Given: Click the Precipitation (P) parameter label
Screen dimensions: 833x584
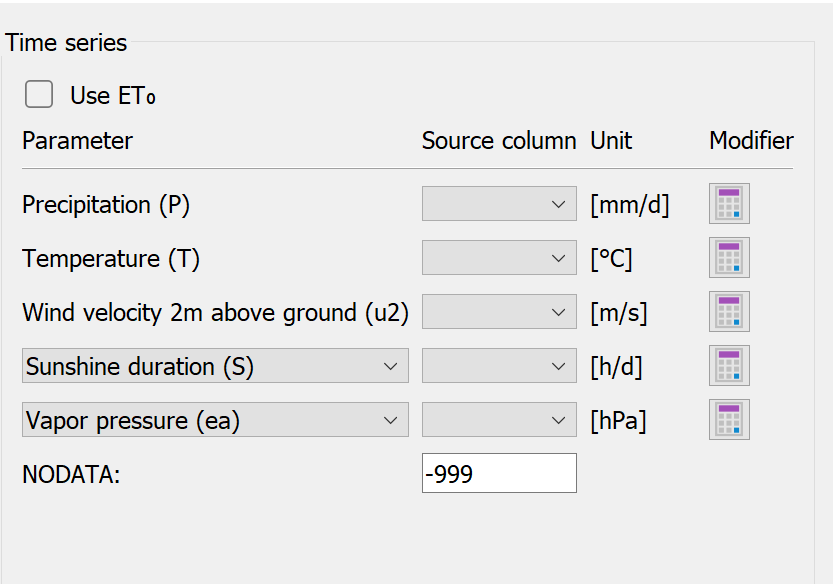Looking at the screenshot, I should tap(106, 205).
